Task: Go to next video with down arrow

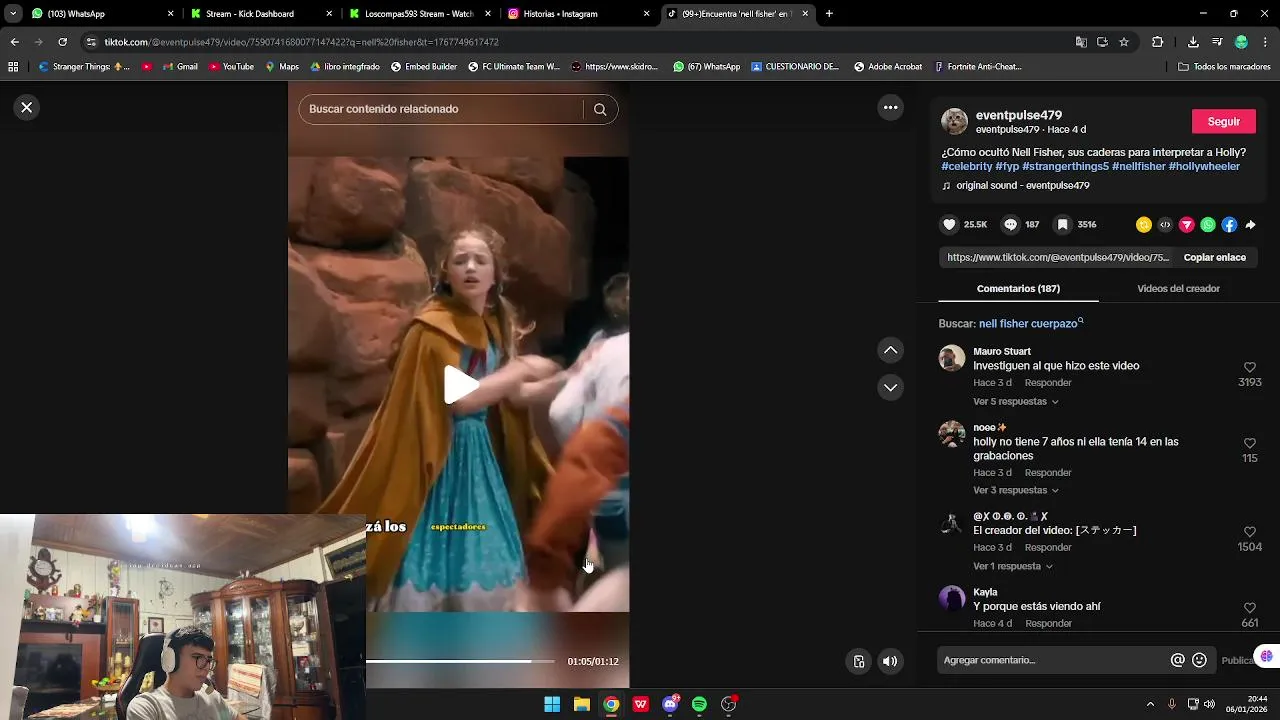Action: click(890, 387)
